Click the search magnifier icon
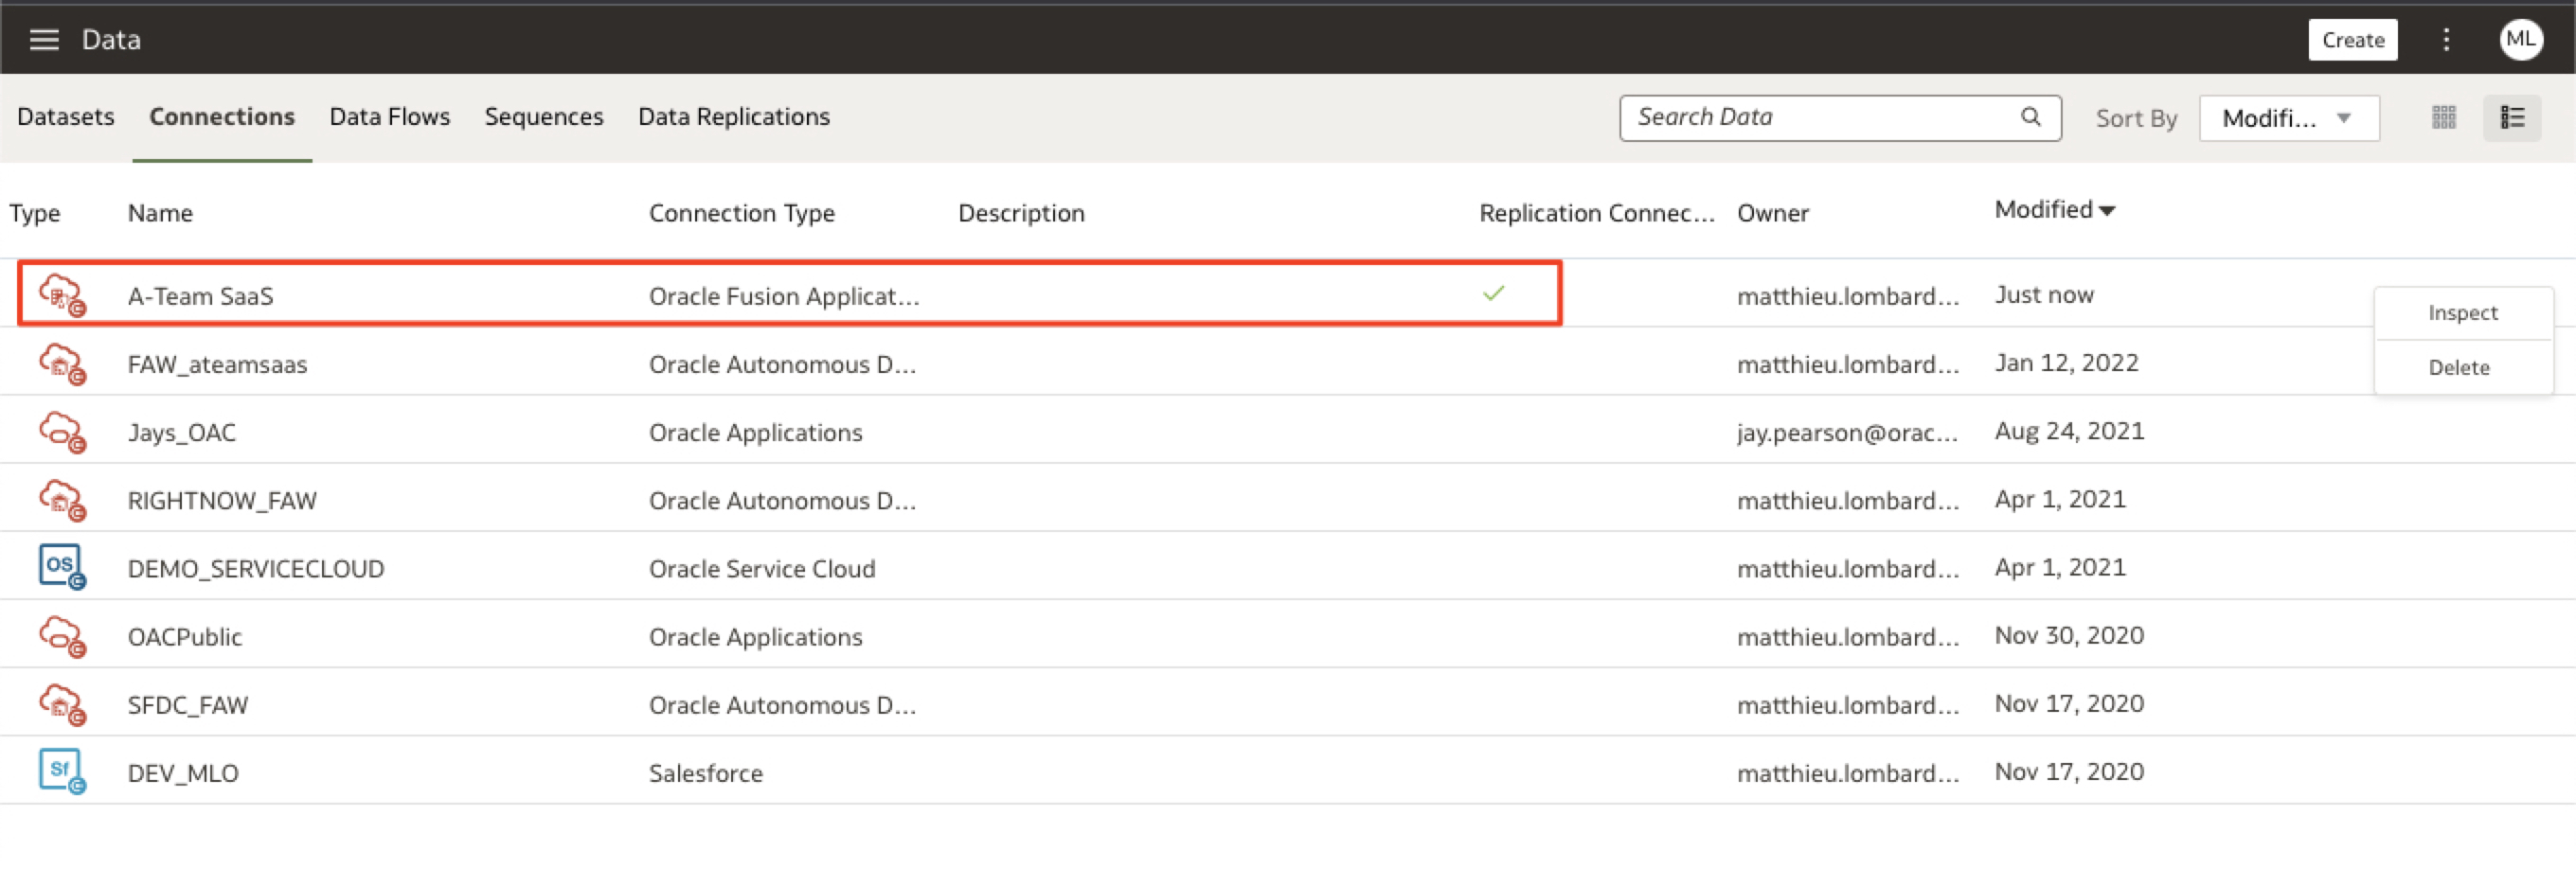The width and height of the screenshot is (2576, 869). click(2030, 117)
